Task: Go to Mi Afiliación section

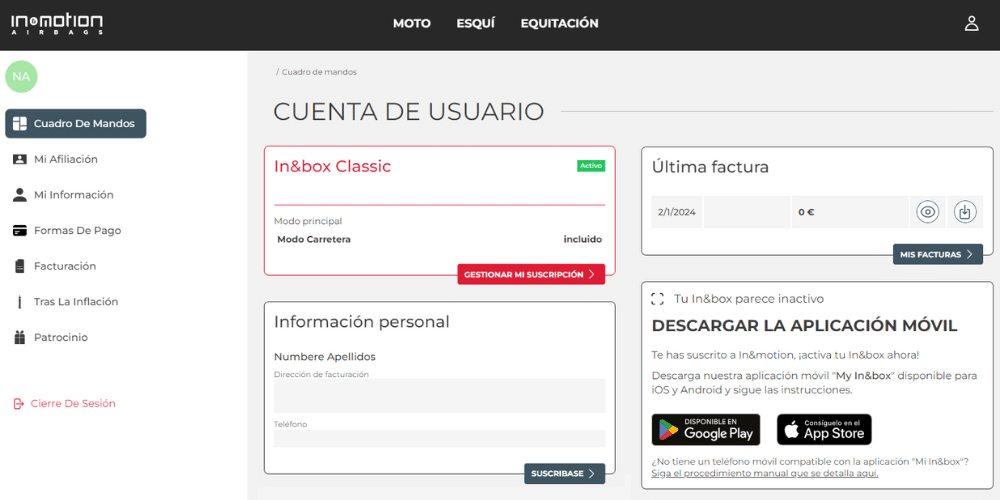Action: click(65, 159)
